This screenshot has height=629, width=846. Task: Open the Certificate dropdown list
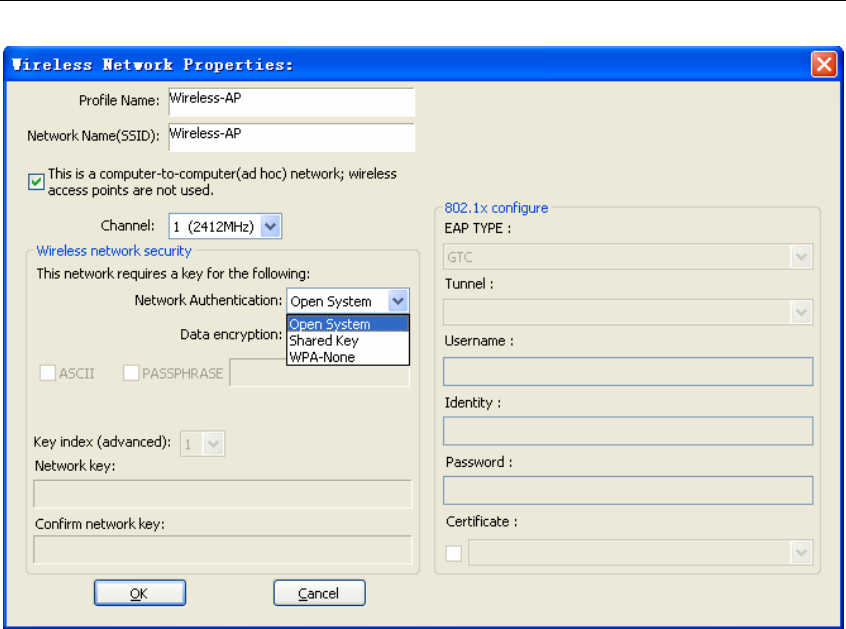[x=801, y=553]
